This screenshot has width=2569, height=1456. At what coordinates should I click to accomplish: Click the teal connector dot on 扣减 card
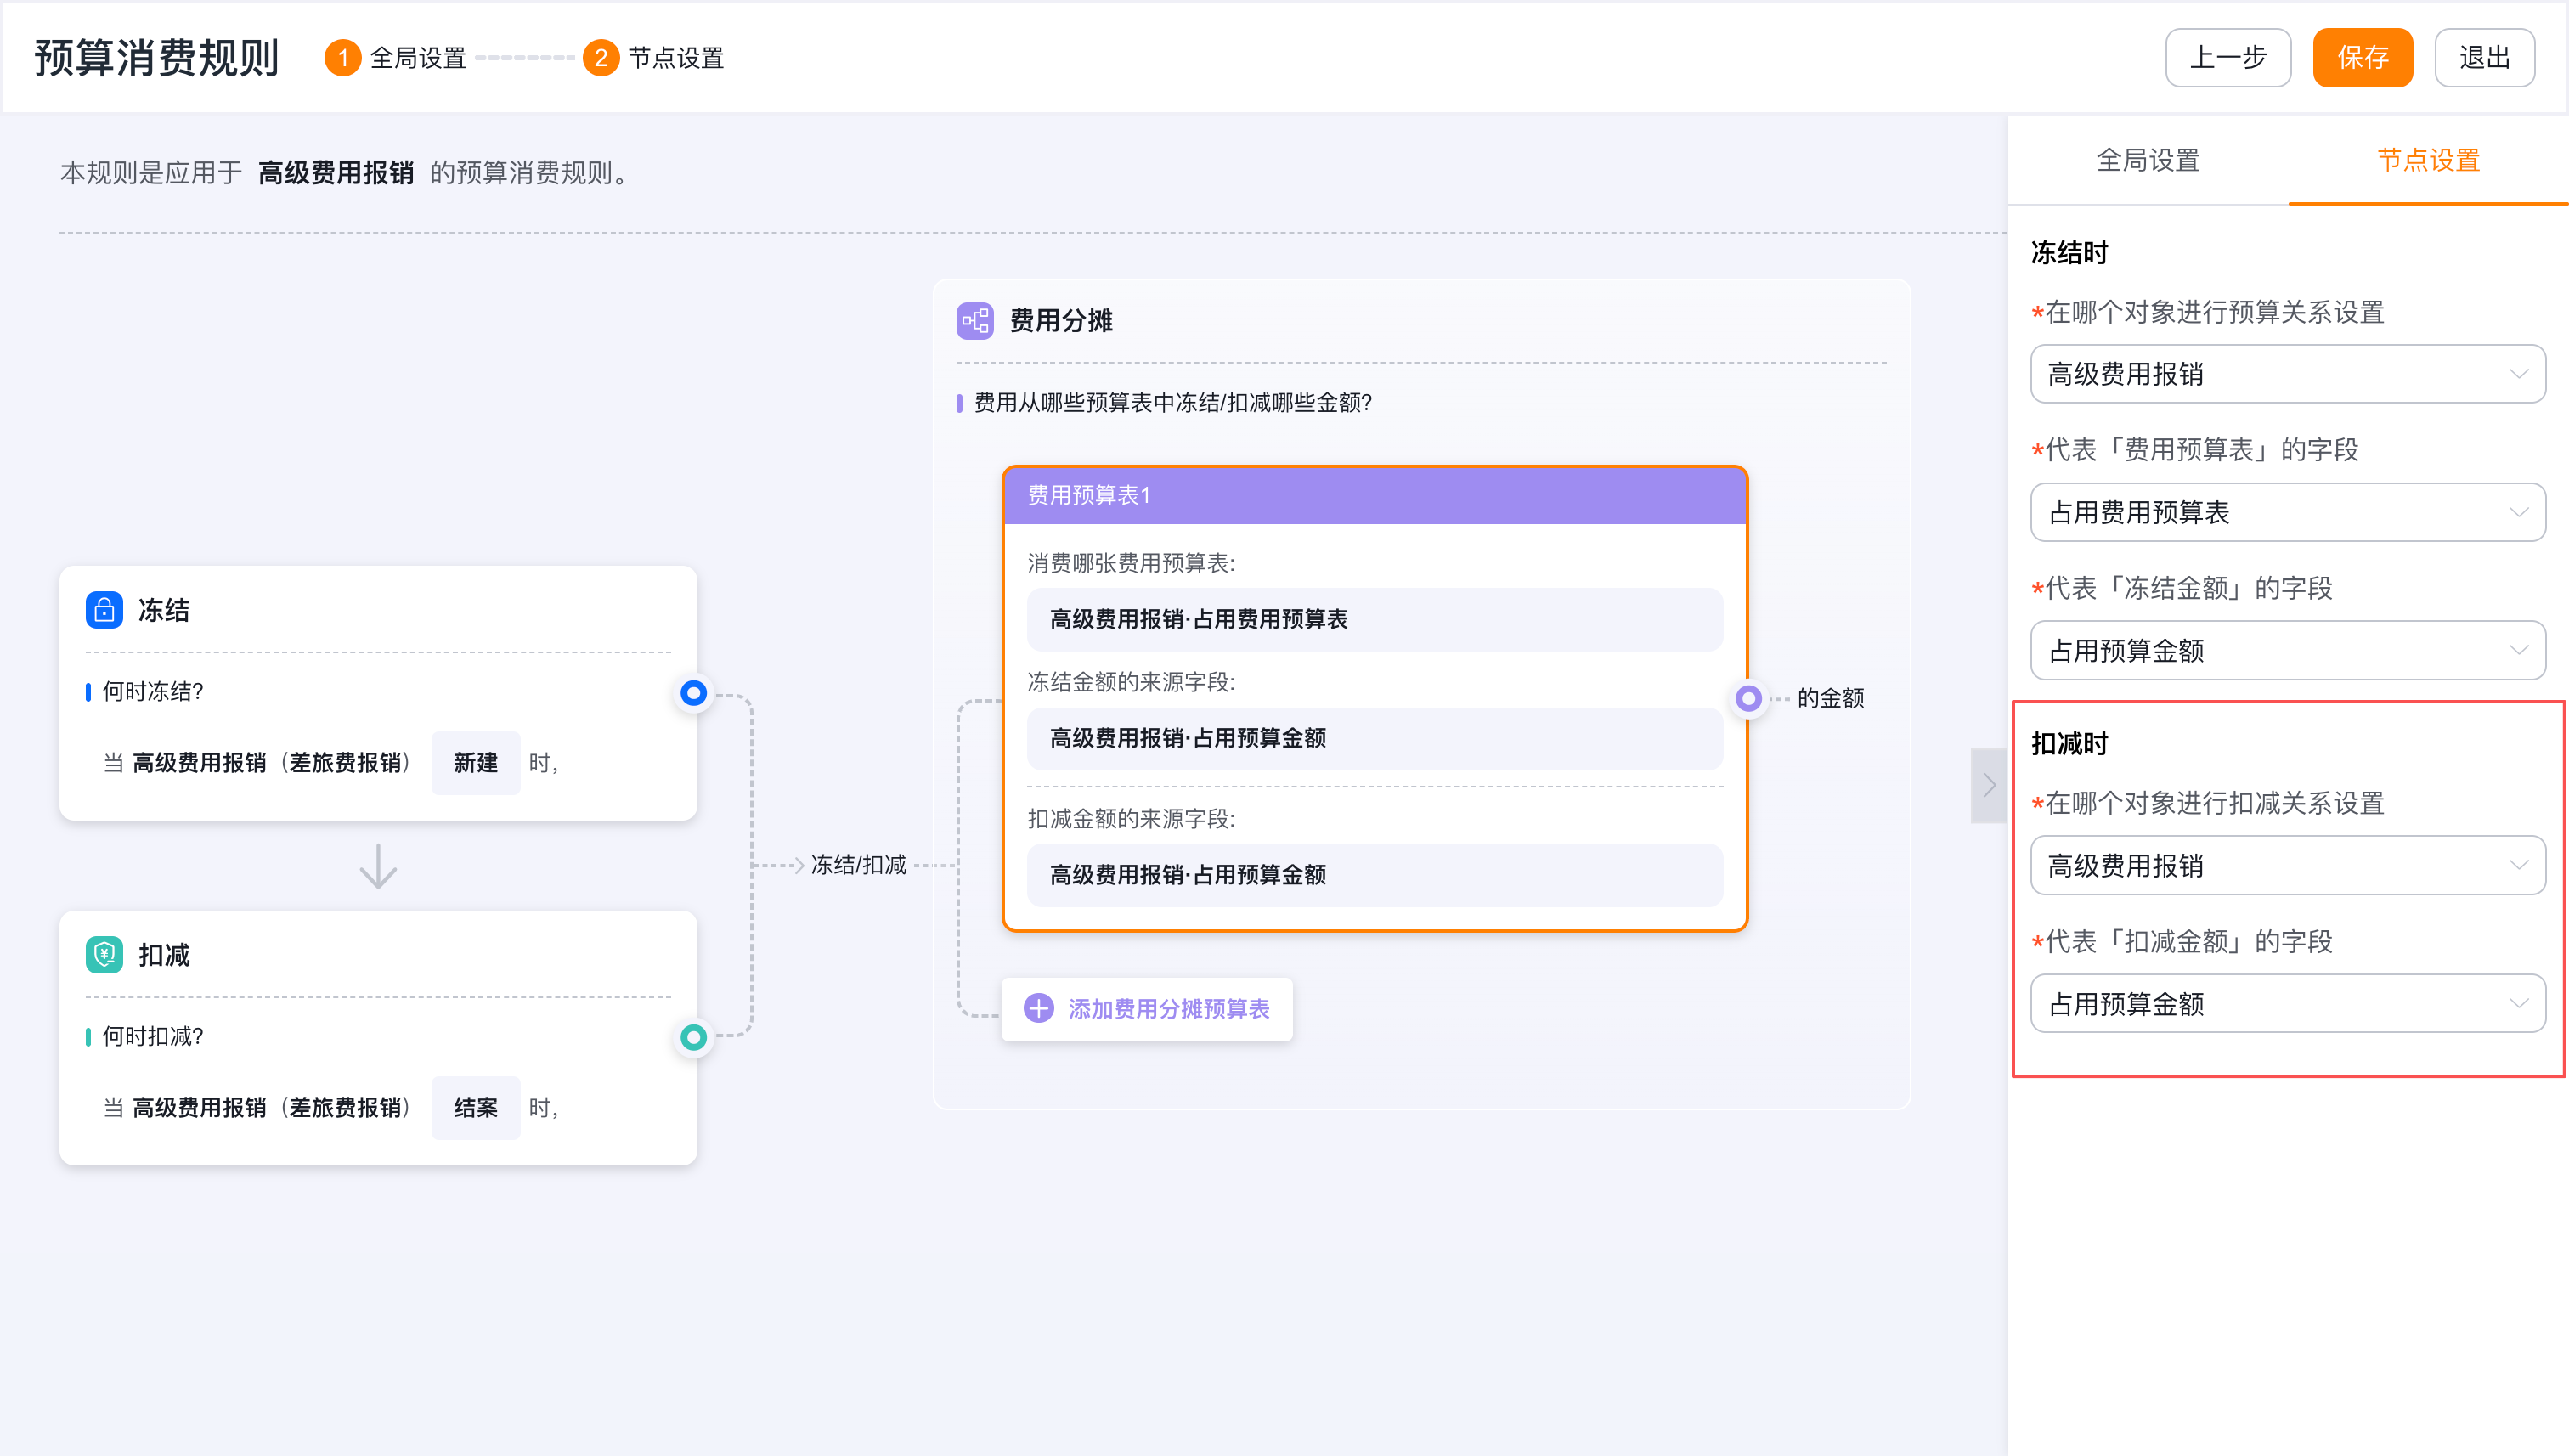tap(693, 1037)
